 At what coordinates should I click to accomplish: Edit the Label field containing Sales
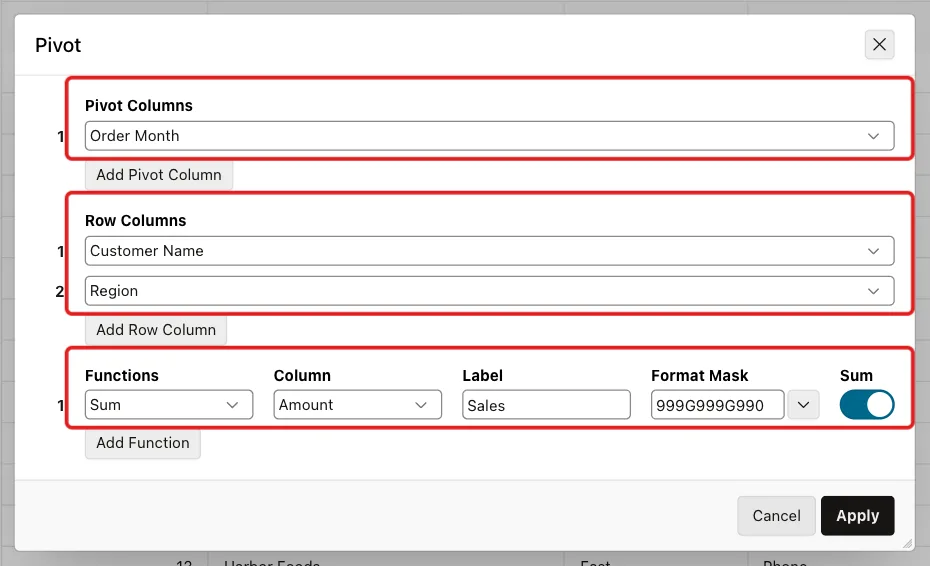pyautogui.click(x=546, y=405)
